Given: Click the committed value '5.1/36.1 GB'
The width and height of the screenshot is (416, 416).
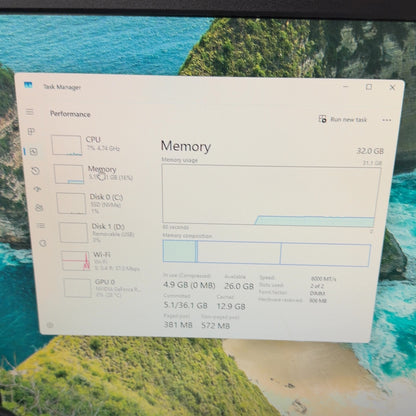Looking at the screenshot, I should point(185,305).
